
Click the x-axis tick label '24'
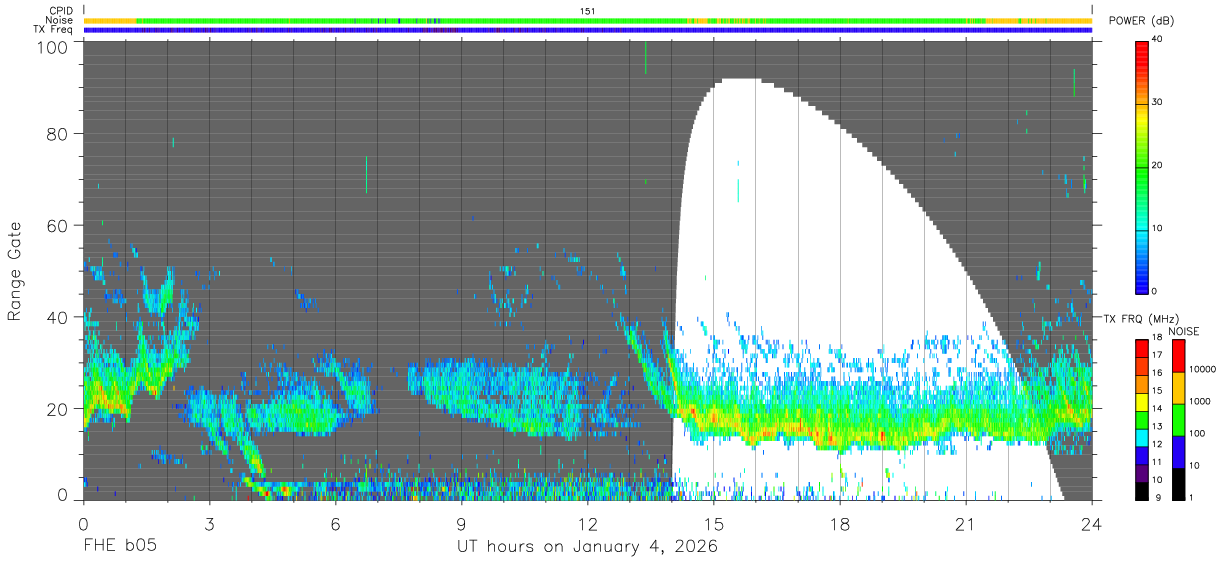(1091, 523)
